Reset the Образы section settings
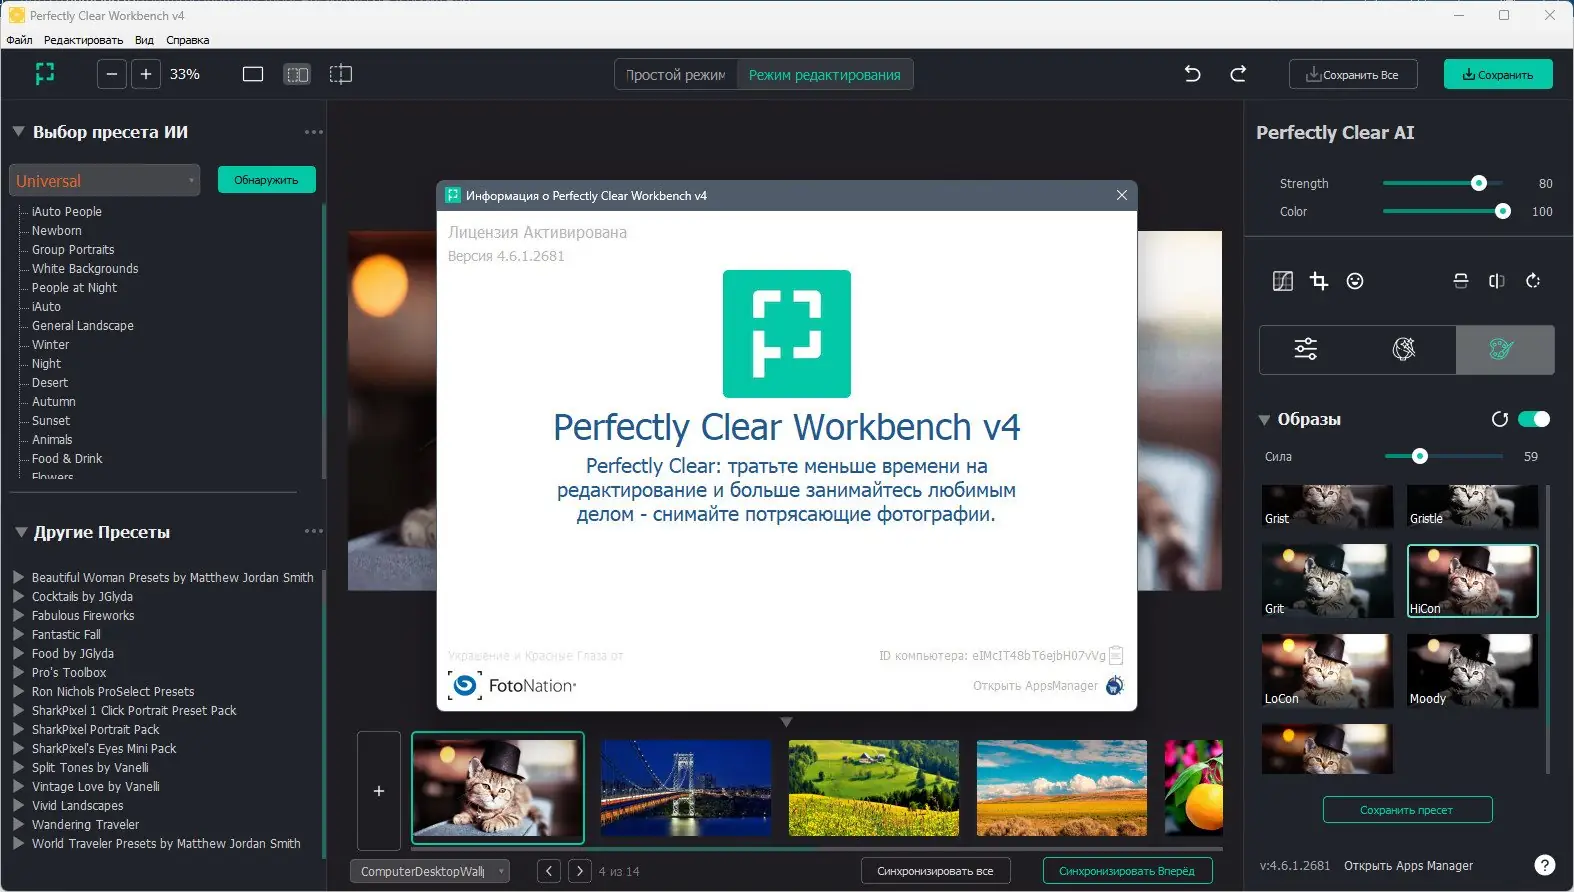 coord(1500,419)
